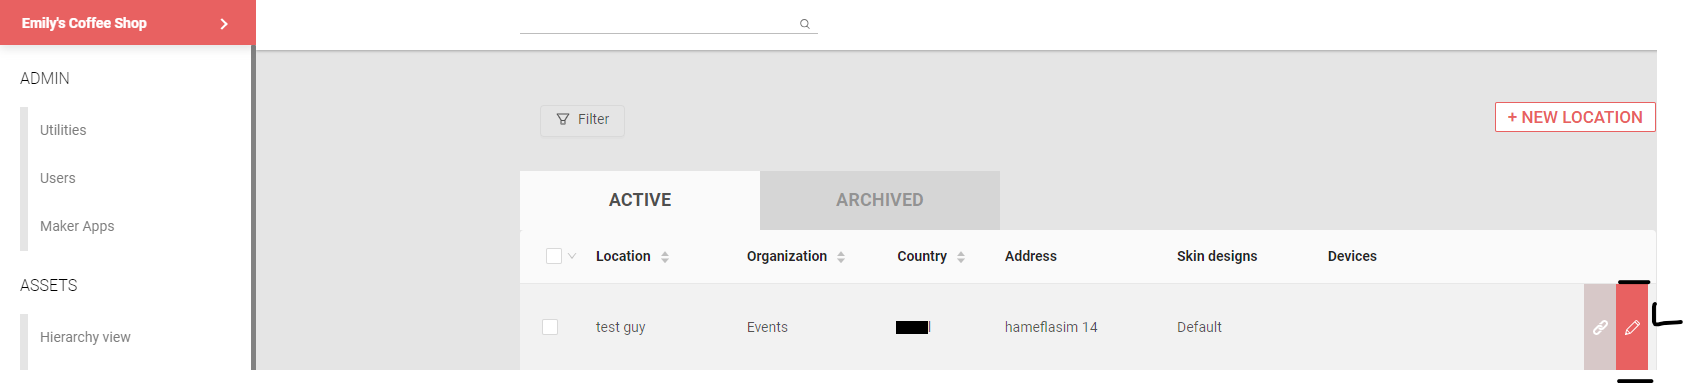This screenshot has height=383, width=1683.
Task: Open Utilities in the admin menu
Action: 63,130
